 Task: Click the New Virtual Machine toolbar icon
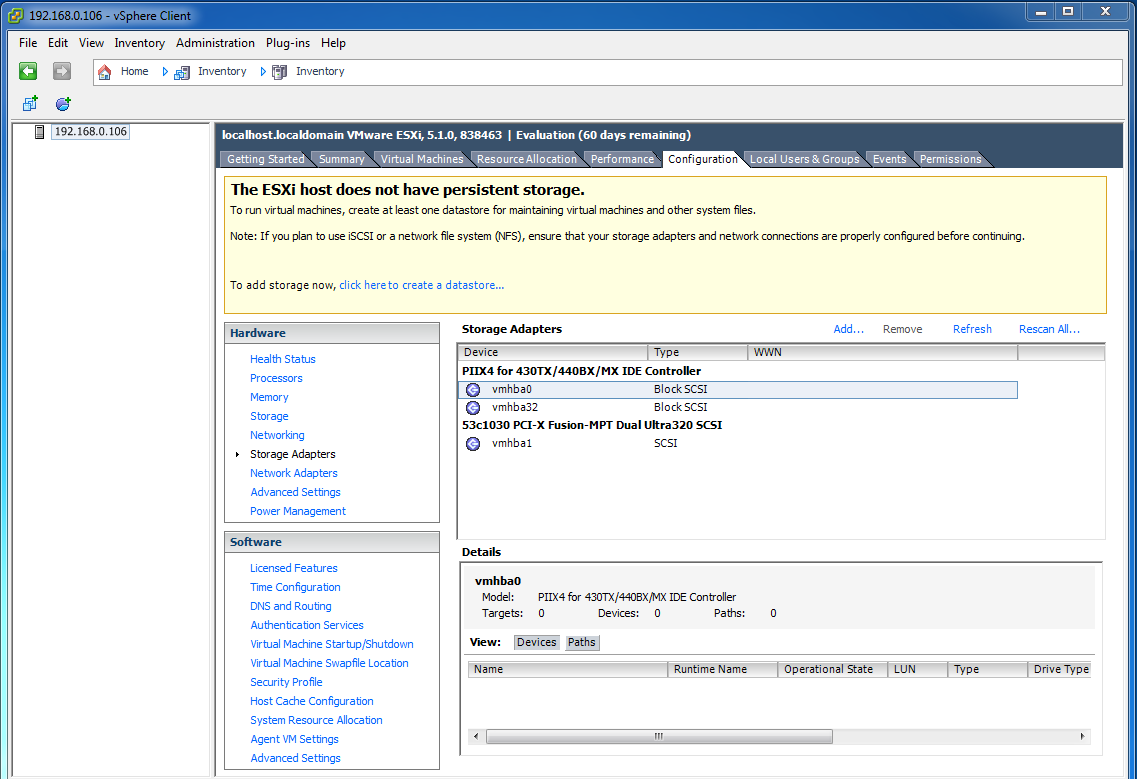click(x=30, y=104)
